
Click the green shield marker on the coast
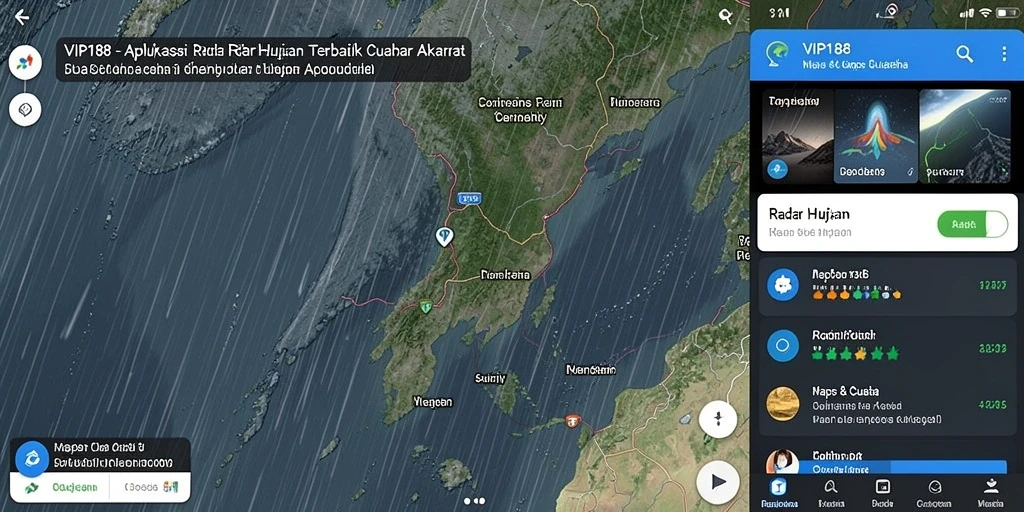tap(425, 305)
